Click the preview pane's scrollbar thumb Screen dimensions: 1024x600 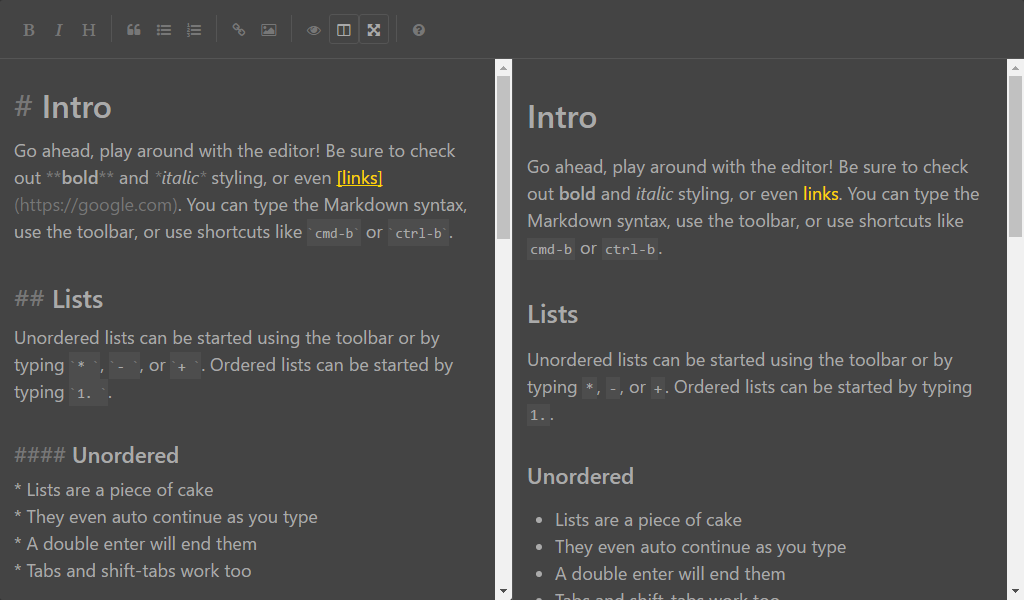click(x=1015, y=155)
